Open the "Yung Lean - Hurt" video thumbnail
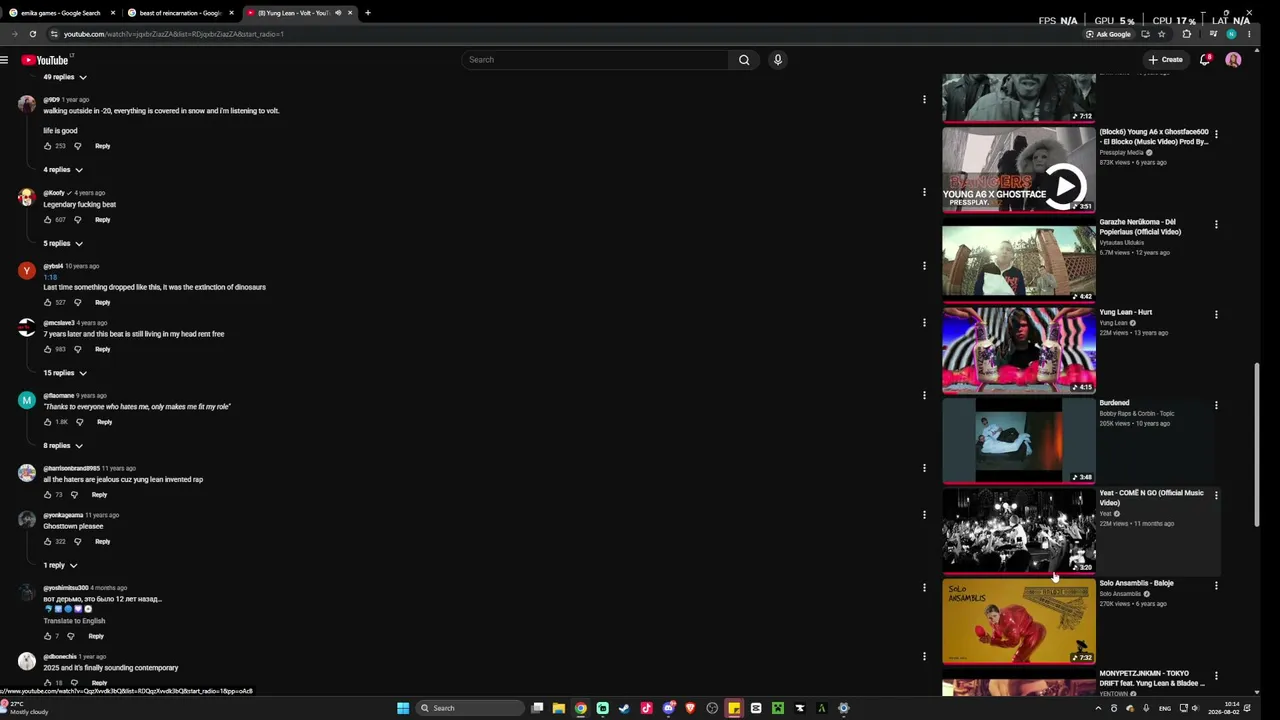Screen dimensions: 1280x720 [1019, 351]
